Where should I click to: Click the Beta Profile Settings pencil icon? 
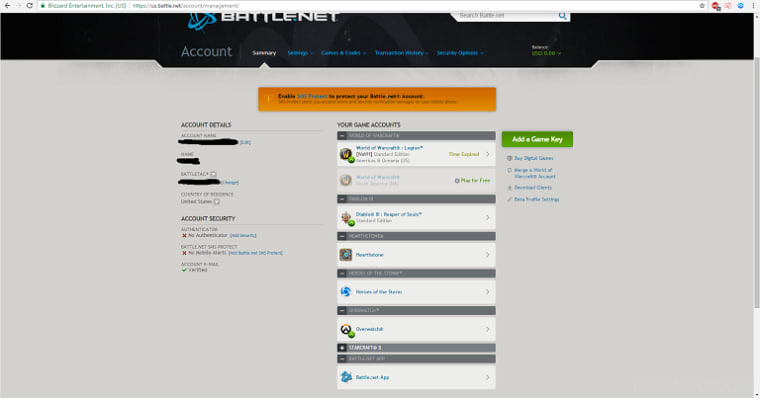(509, 199)
